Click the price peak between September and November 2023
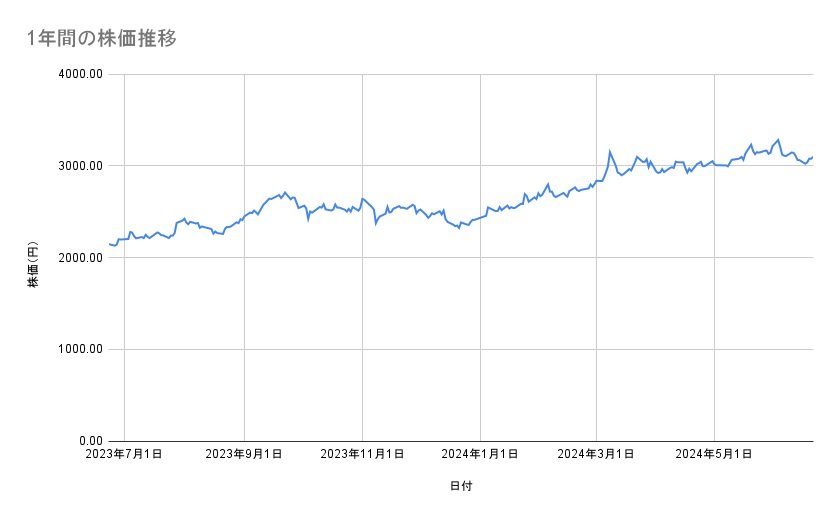The height and width of the screenshot is (519, 839). (285, 192)
